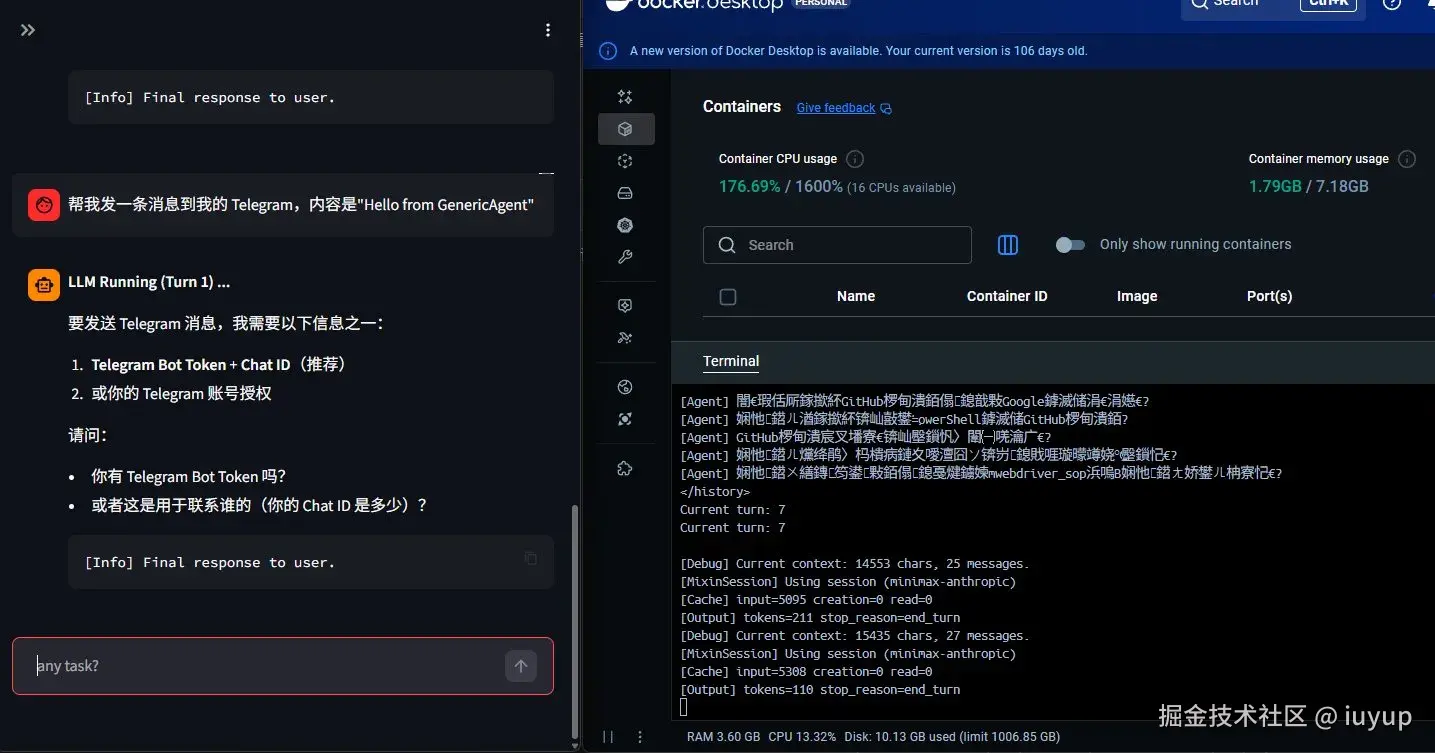
Task: Open Docker Hub globe icon in sidebar
Action: pyautogui.click(x=625, y=387)
